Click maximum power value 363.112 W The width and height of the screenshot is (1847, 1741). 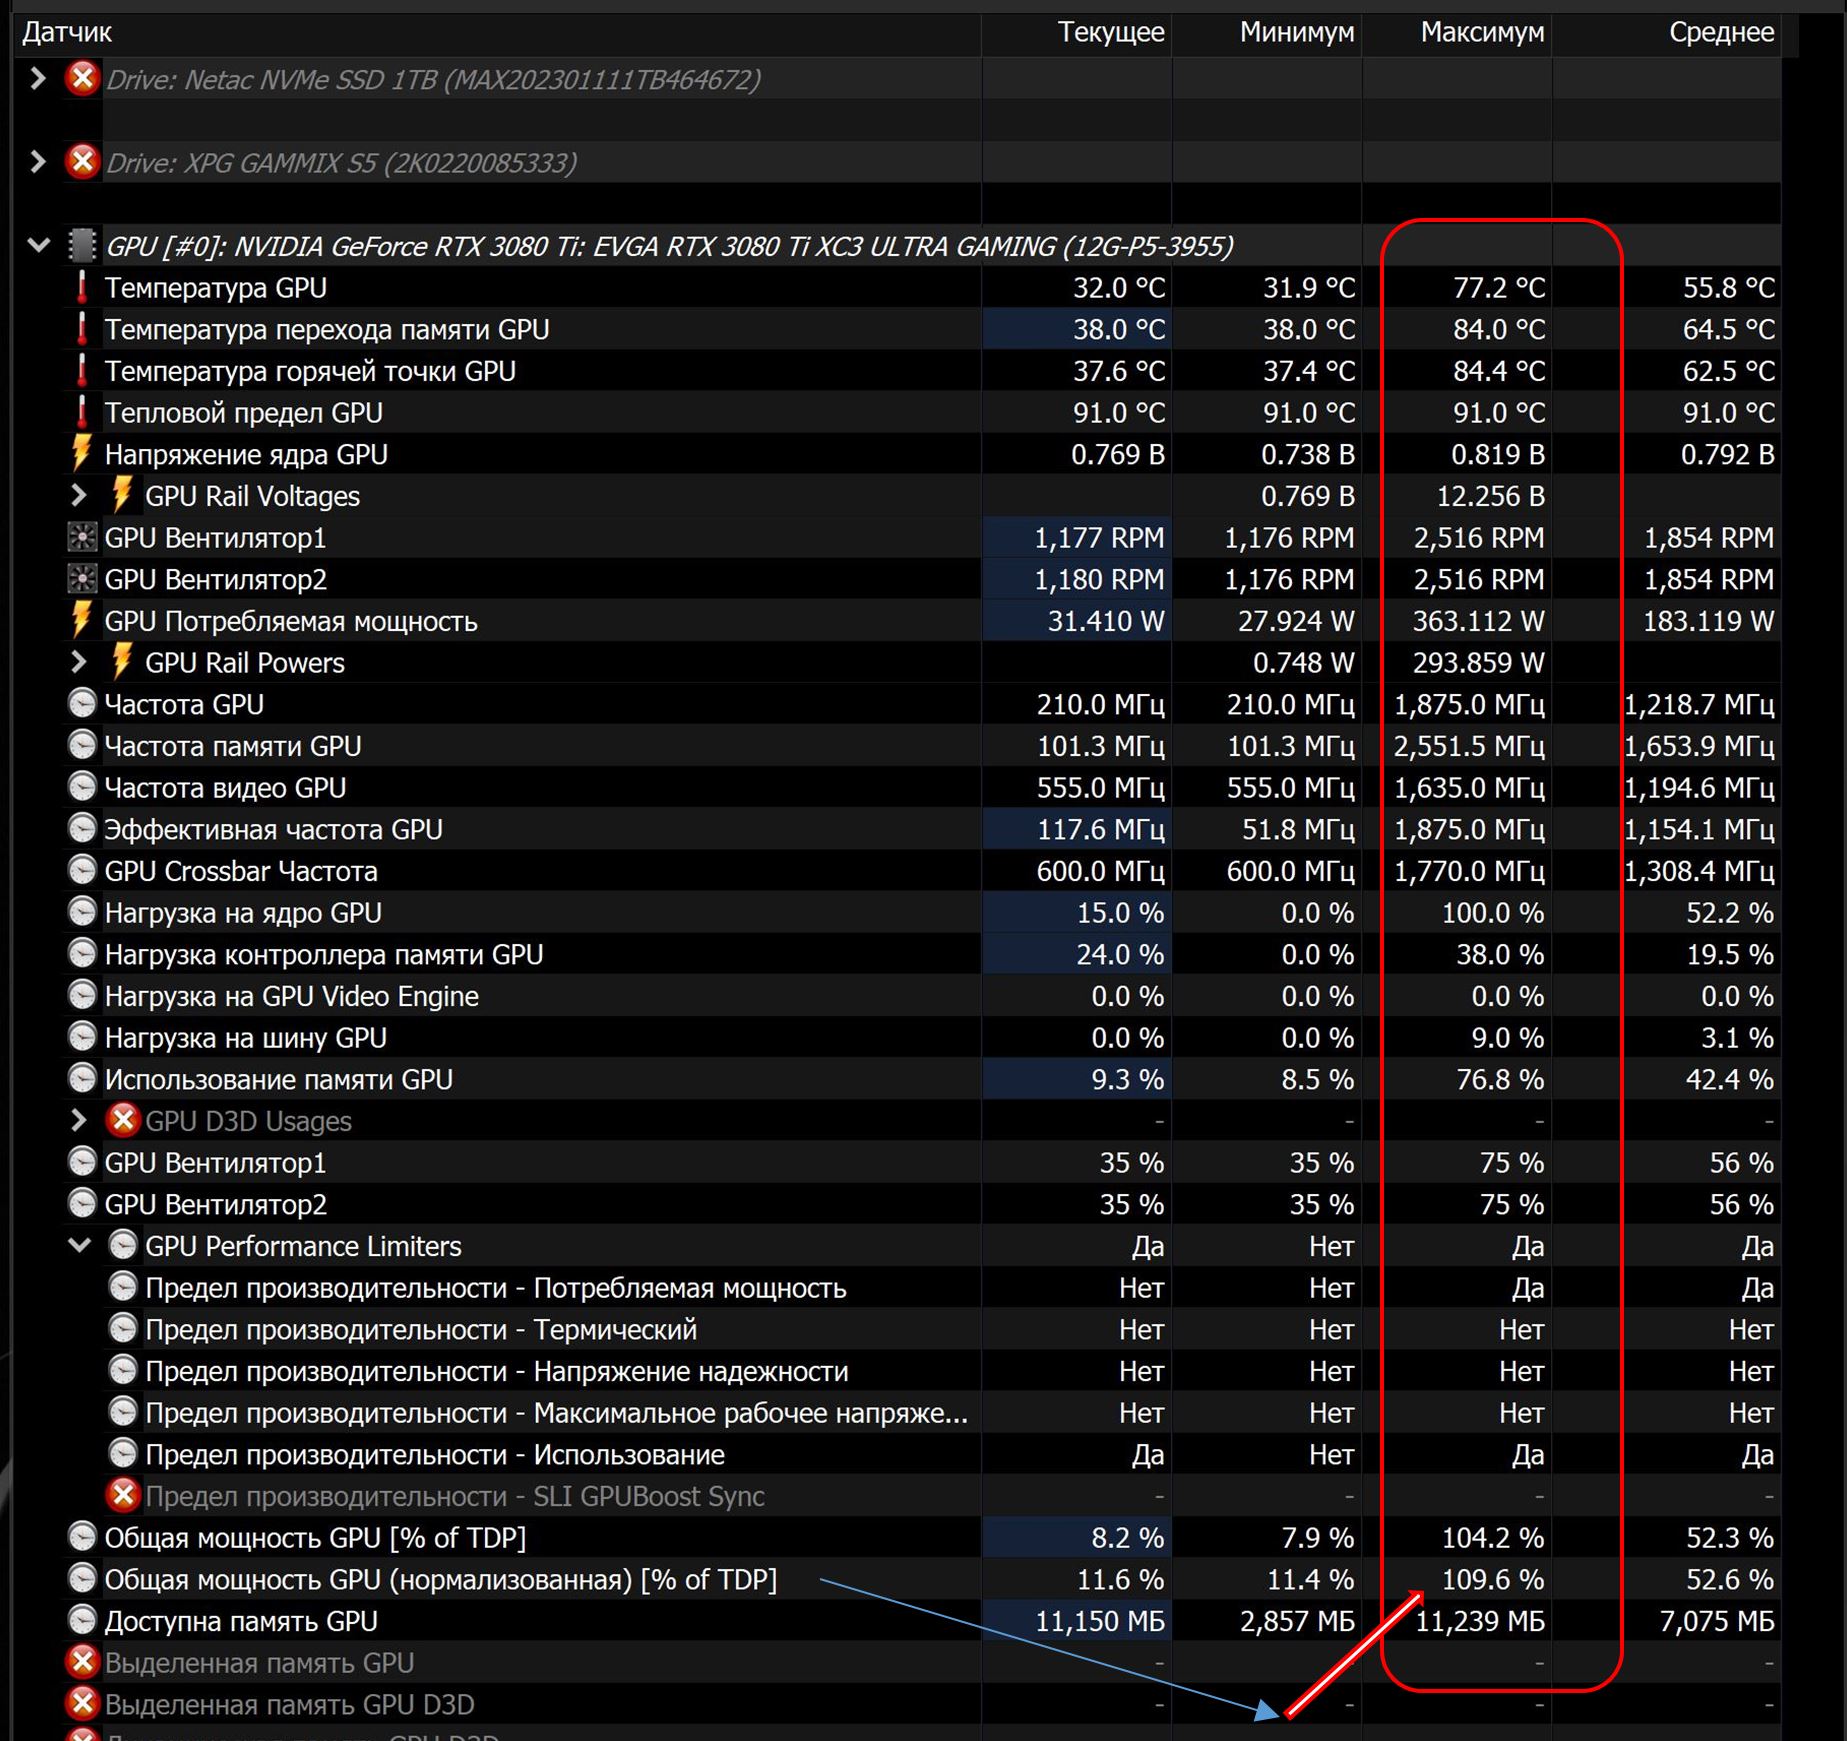tap(1478, 621)
